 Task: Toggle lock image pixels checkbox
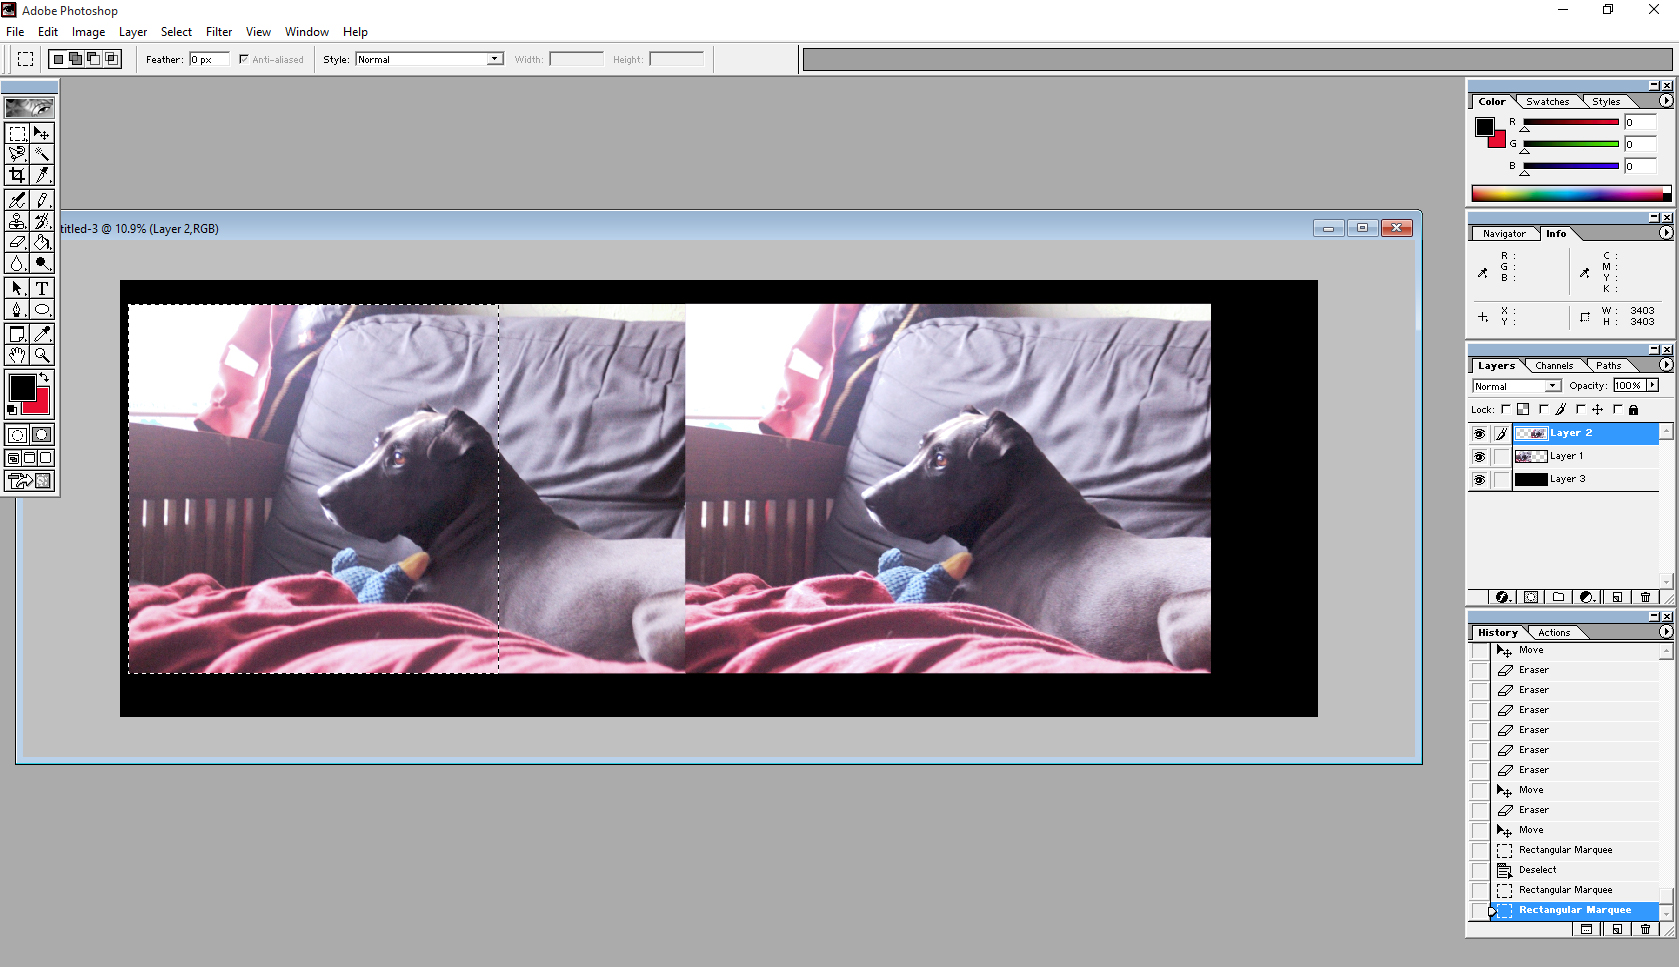1543,409
